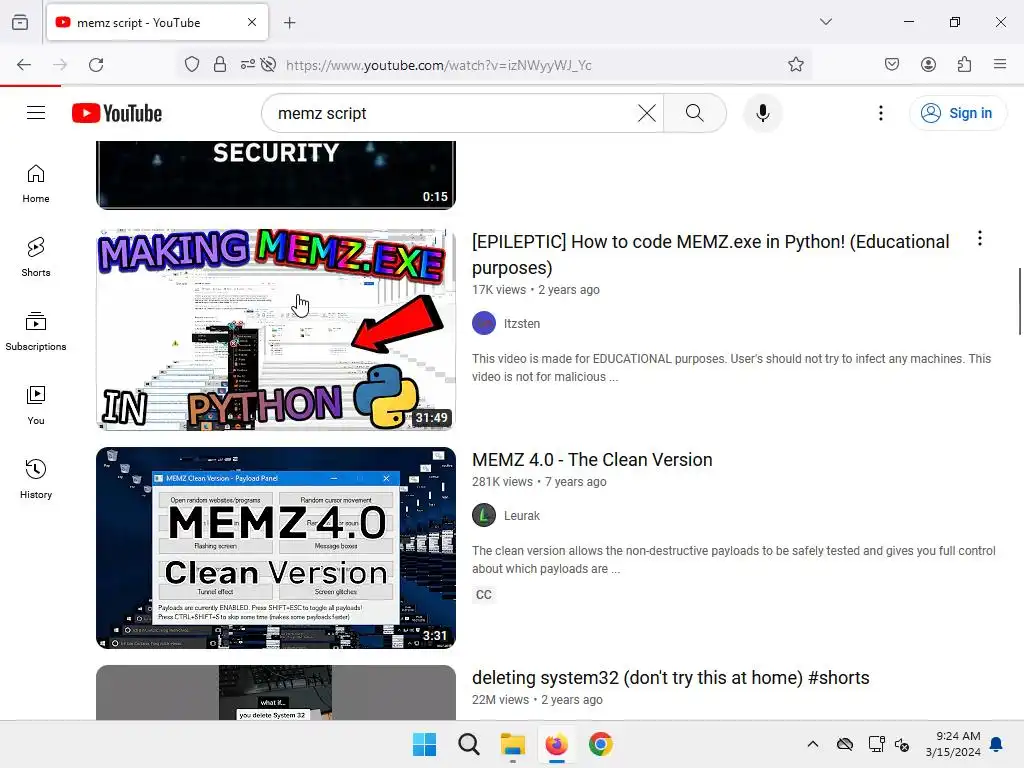The image size is (1024, 768).
Task: Go to Home in the sidebar
Action: pos(36,184)
